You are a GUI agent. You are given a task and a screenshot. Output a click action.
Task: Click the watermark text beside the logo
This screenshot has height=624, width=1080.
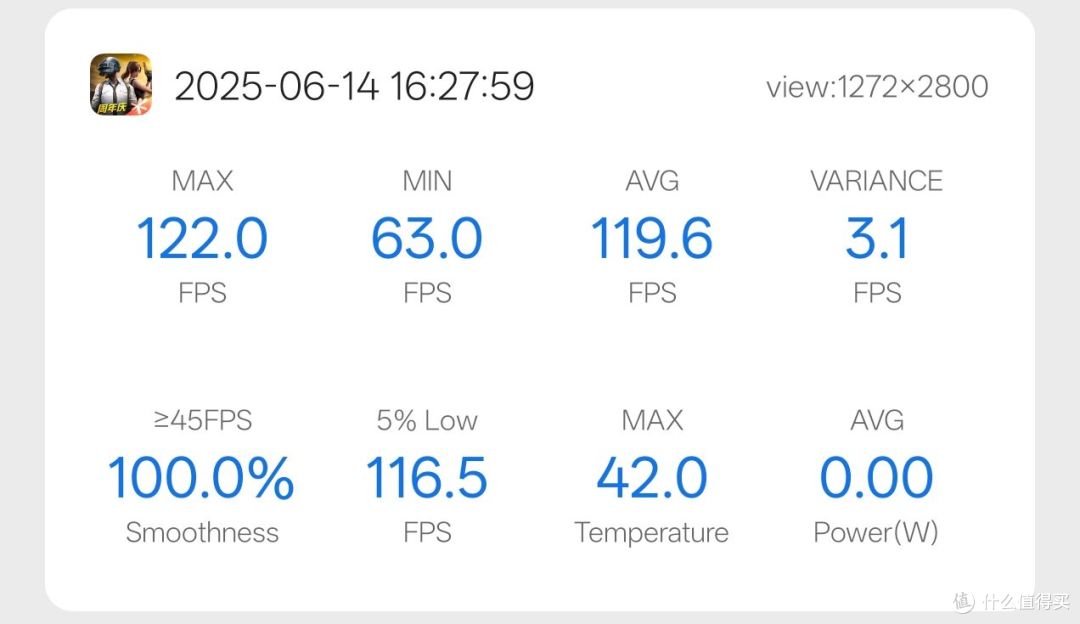click(x=1026, y=601)
